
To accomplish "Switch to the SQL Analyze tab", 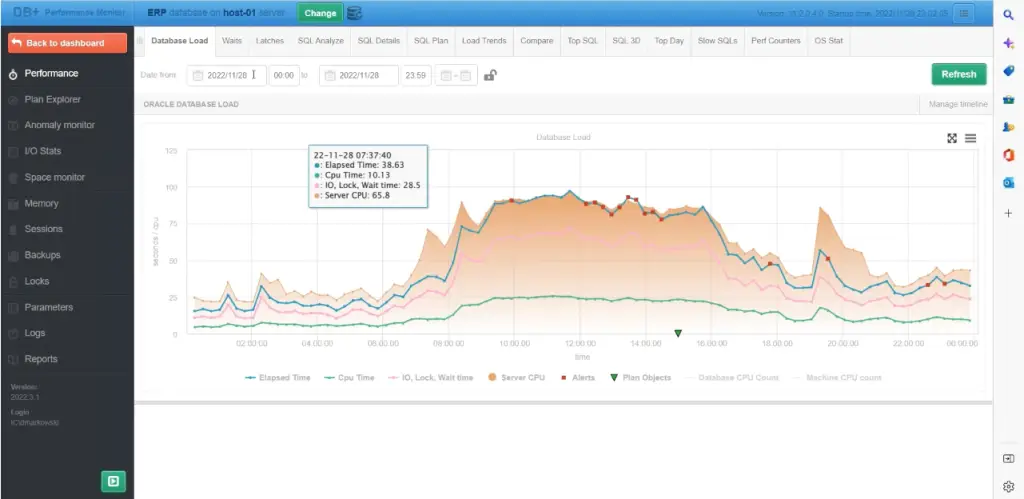I will (x=321, y=40).
